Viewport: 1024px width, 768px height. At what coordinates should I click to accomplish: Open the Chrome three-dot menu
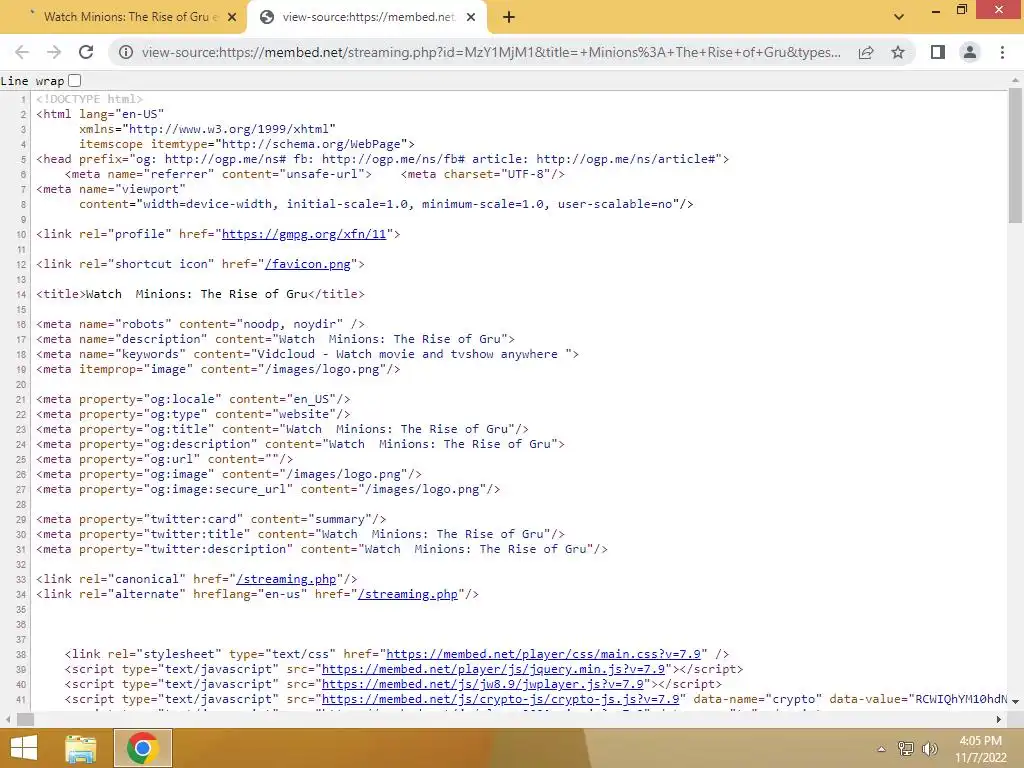tap(1002, 52)
